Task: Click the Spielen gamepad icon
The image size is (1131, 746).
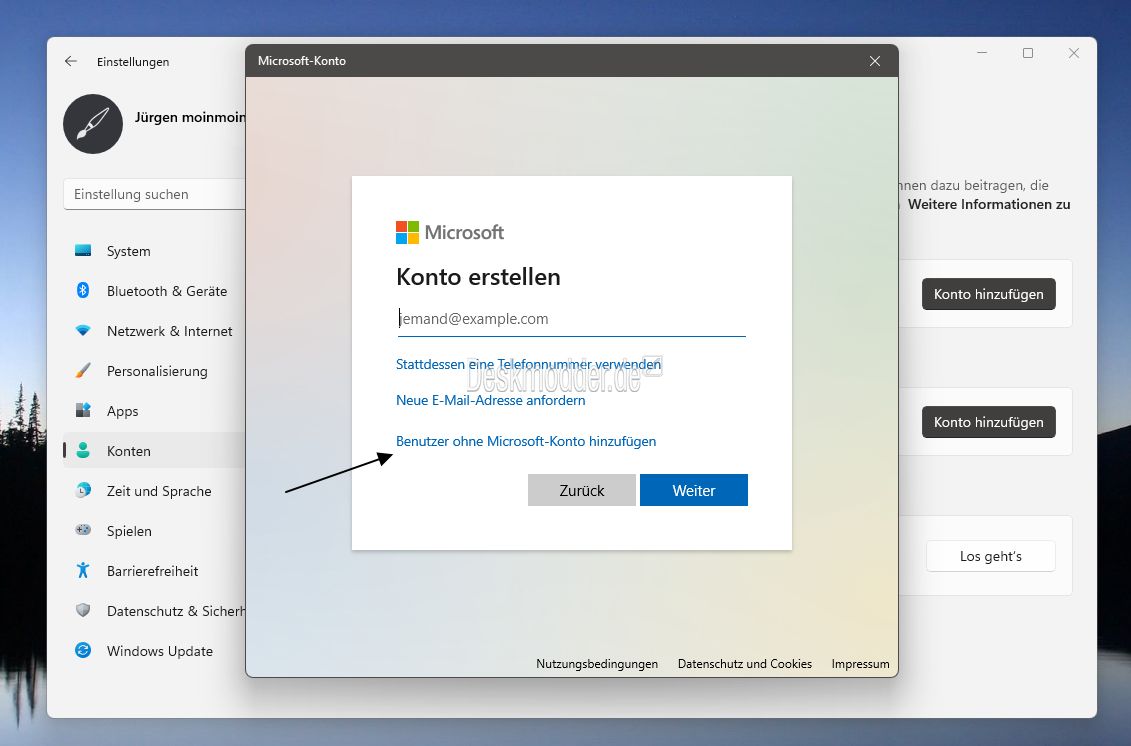Action: [83, 530]
